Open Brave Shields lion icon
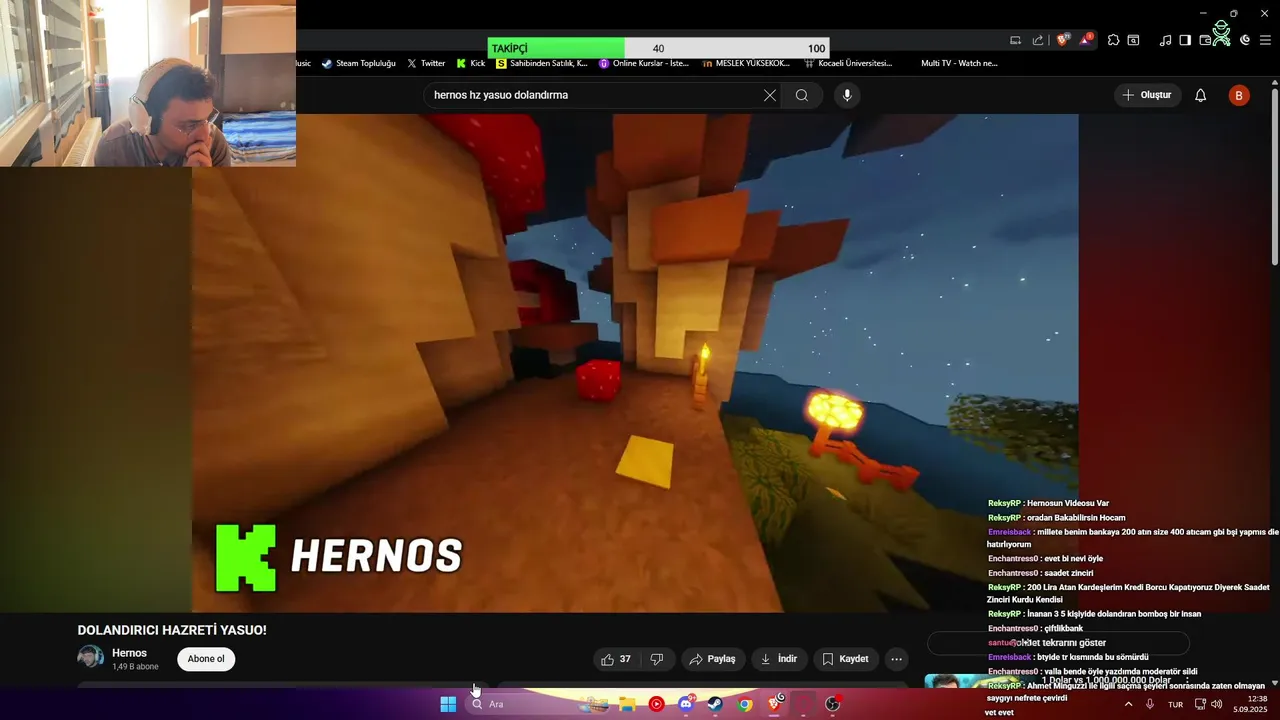1280x720 pixels. [1063, 40]
